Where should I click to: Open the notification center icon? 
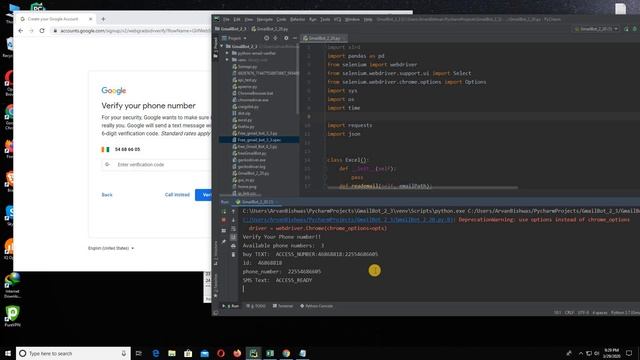[x=629, y=353]
